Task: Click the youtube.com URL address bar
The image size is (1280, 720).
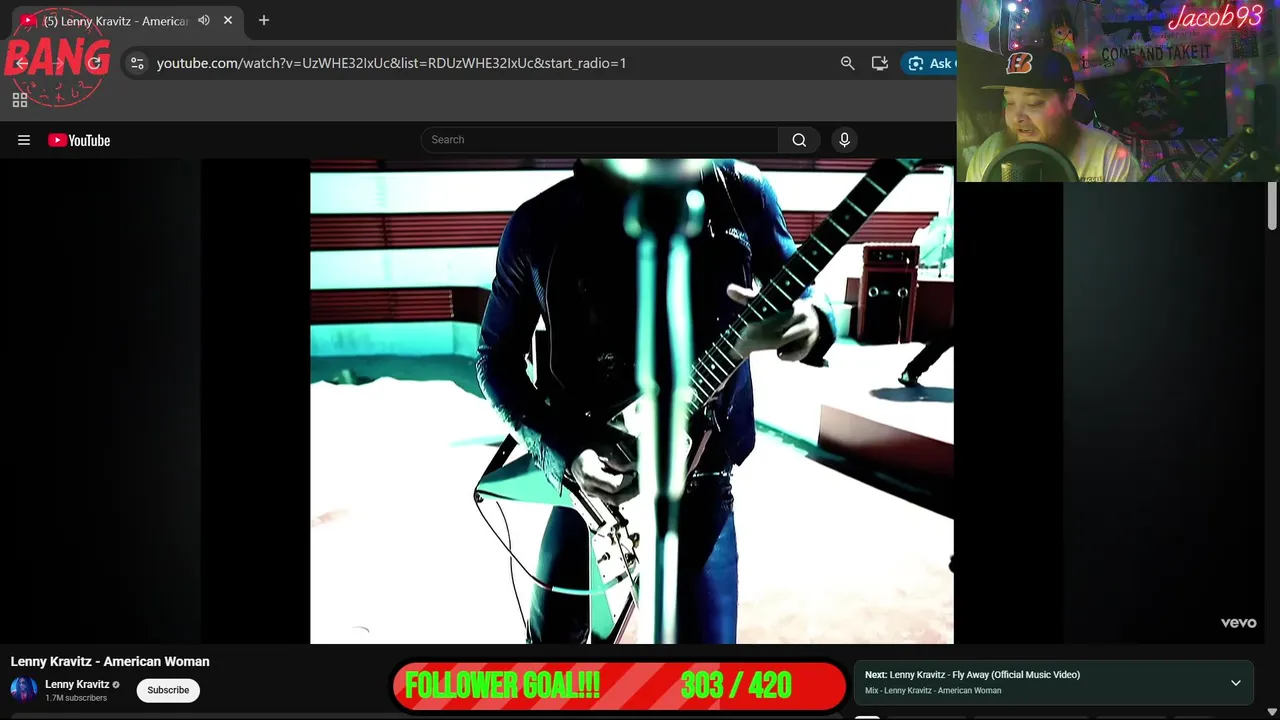Action: pyautogui.click(x=391, y=63)
